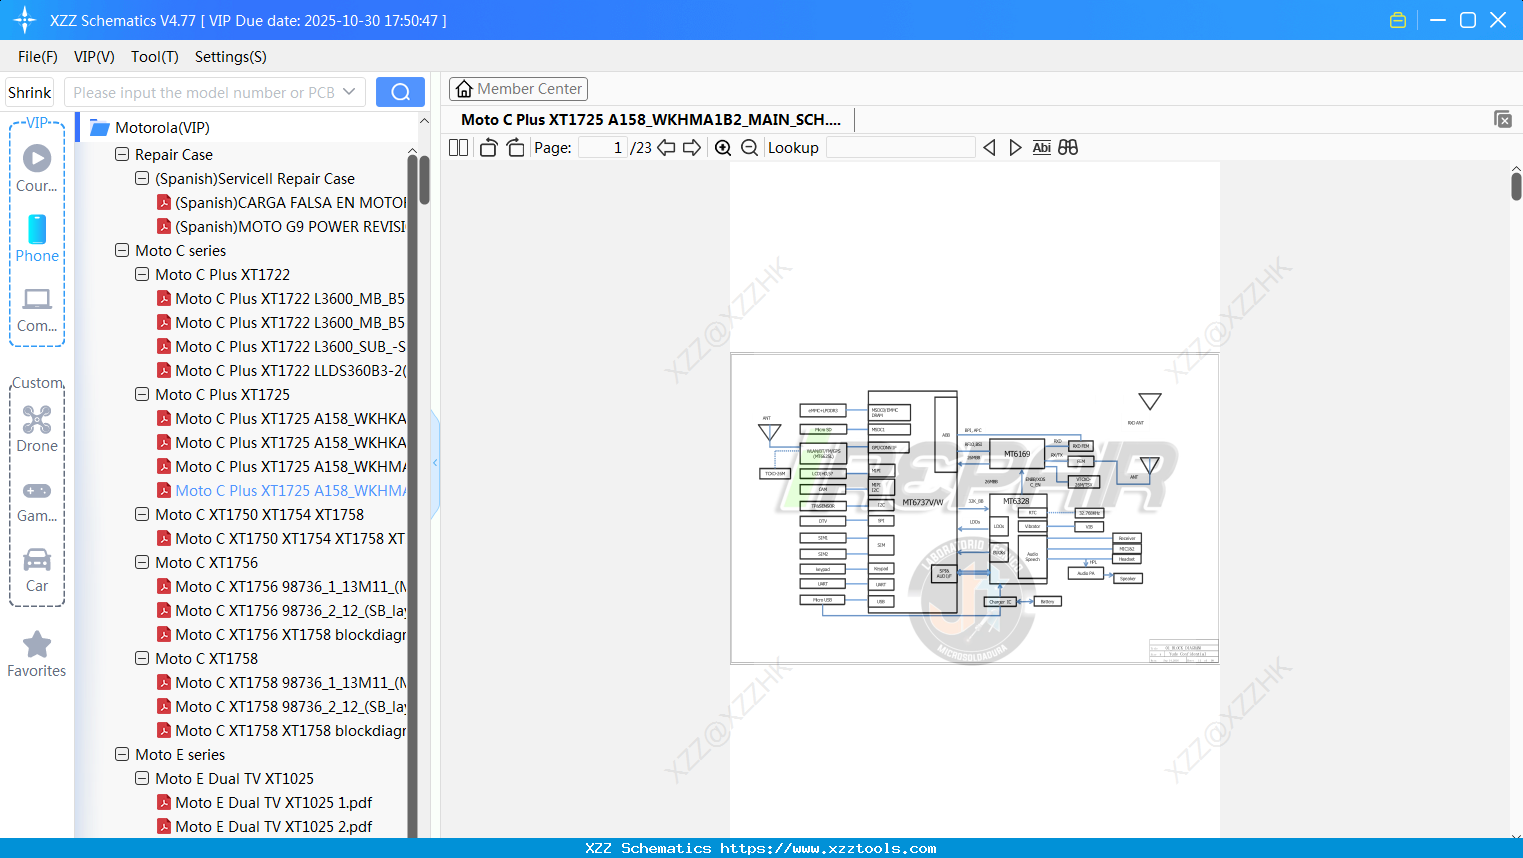Zoom out of the schematic

pos(749,148)
